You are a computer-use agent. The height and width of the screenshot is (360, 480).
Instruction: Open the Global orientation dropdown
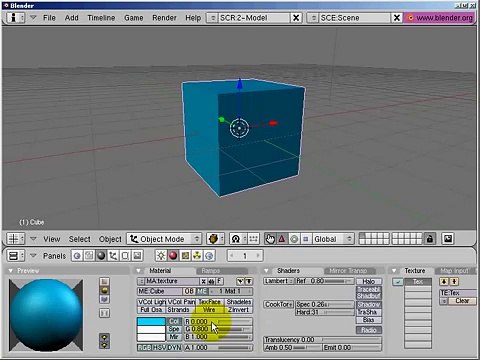[x=333, y=239]
